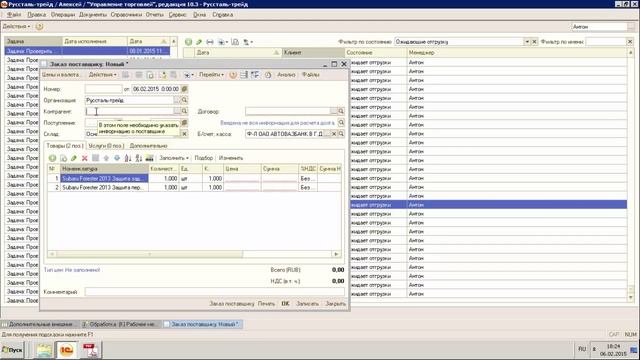Screen dimensions: 640x360
Task: Click the Записать button
Action: [x=307, y=304]
